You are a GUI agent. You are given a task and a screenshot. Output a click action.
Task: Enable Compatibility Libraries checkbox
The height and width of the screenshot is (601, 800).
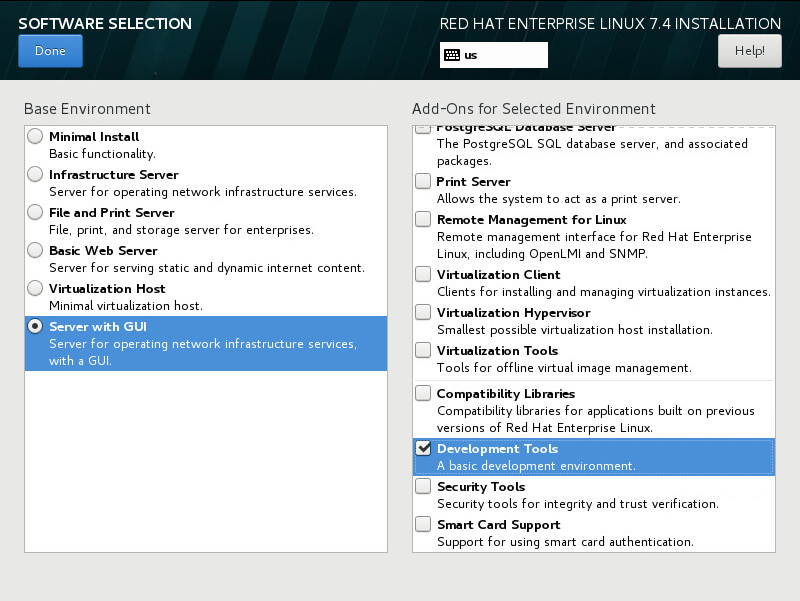click(x=423, y=393)
